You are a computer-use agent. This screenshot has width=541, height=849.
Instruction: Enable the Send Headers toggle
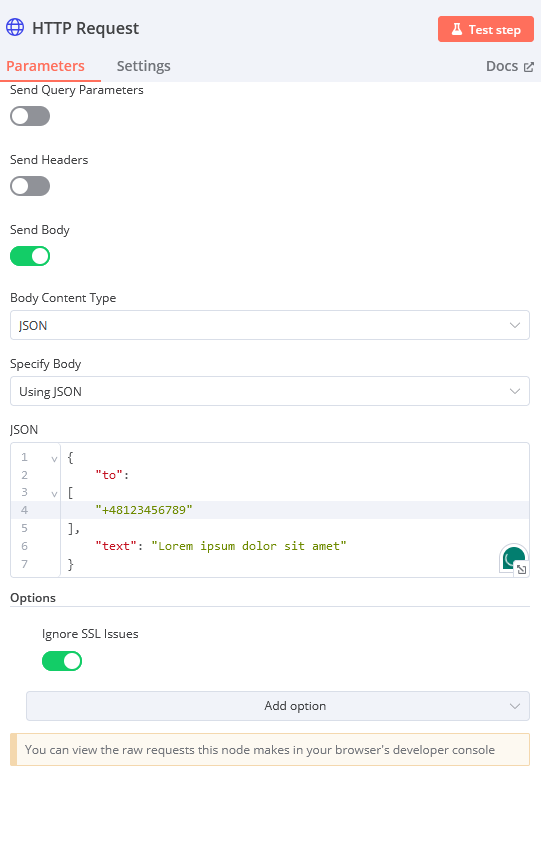(x=30, y=186)
